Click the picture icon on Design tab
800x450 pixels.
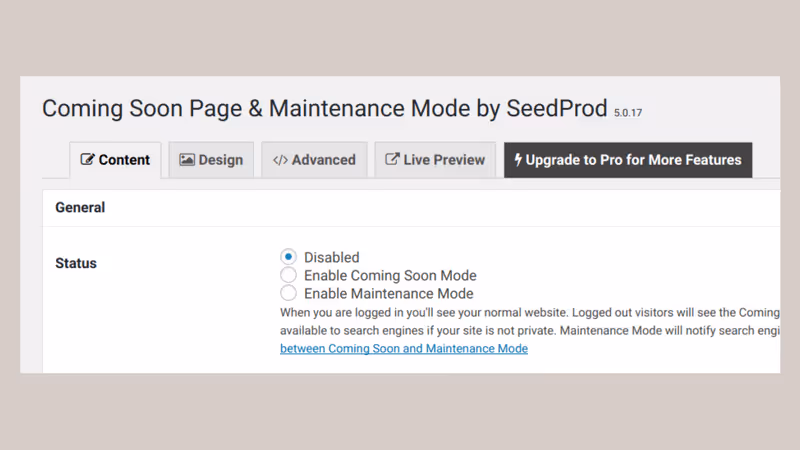[187, 160]
